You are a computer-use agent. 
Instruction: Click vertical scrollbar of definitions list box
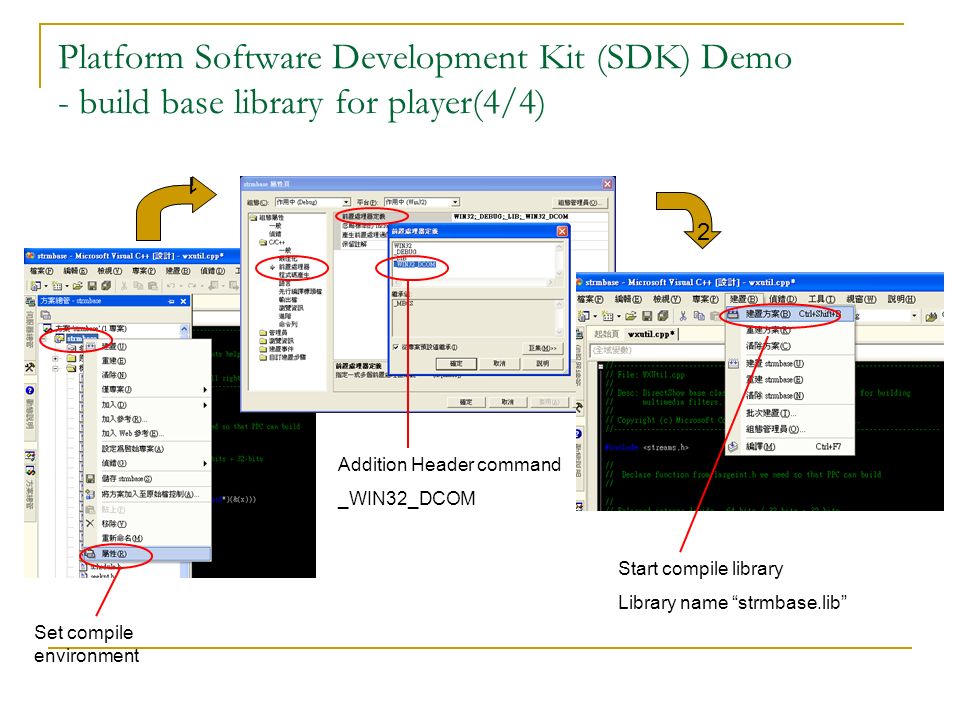558,263
